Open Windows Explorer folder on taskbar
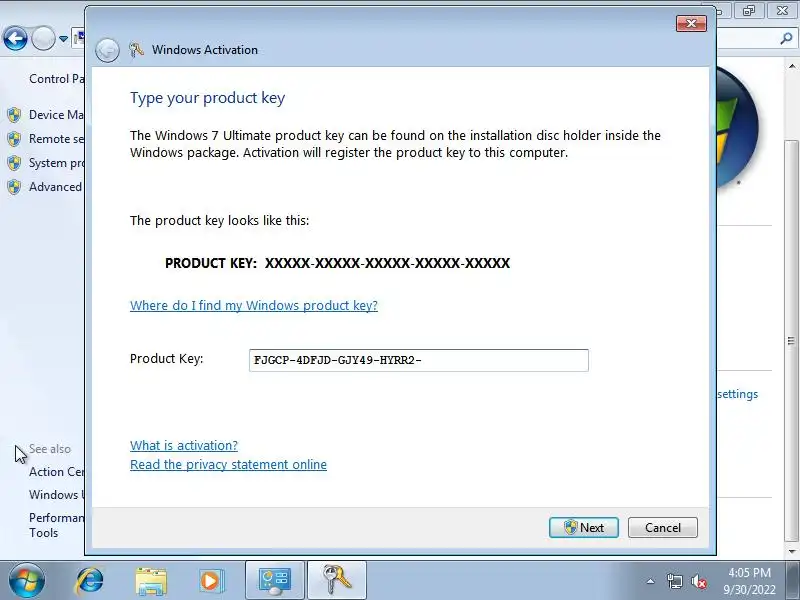 151,581
